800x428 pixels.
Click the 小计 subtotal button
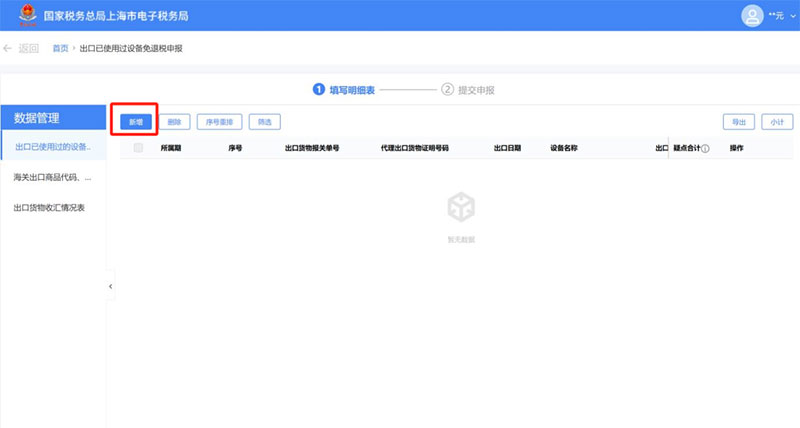coord(777,122)
